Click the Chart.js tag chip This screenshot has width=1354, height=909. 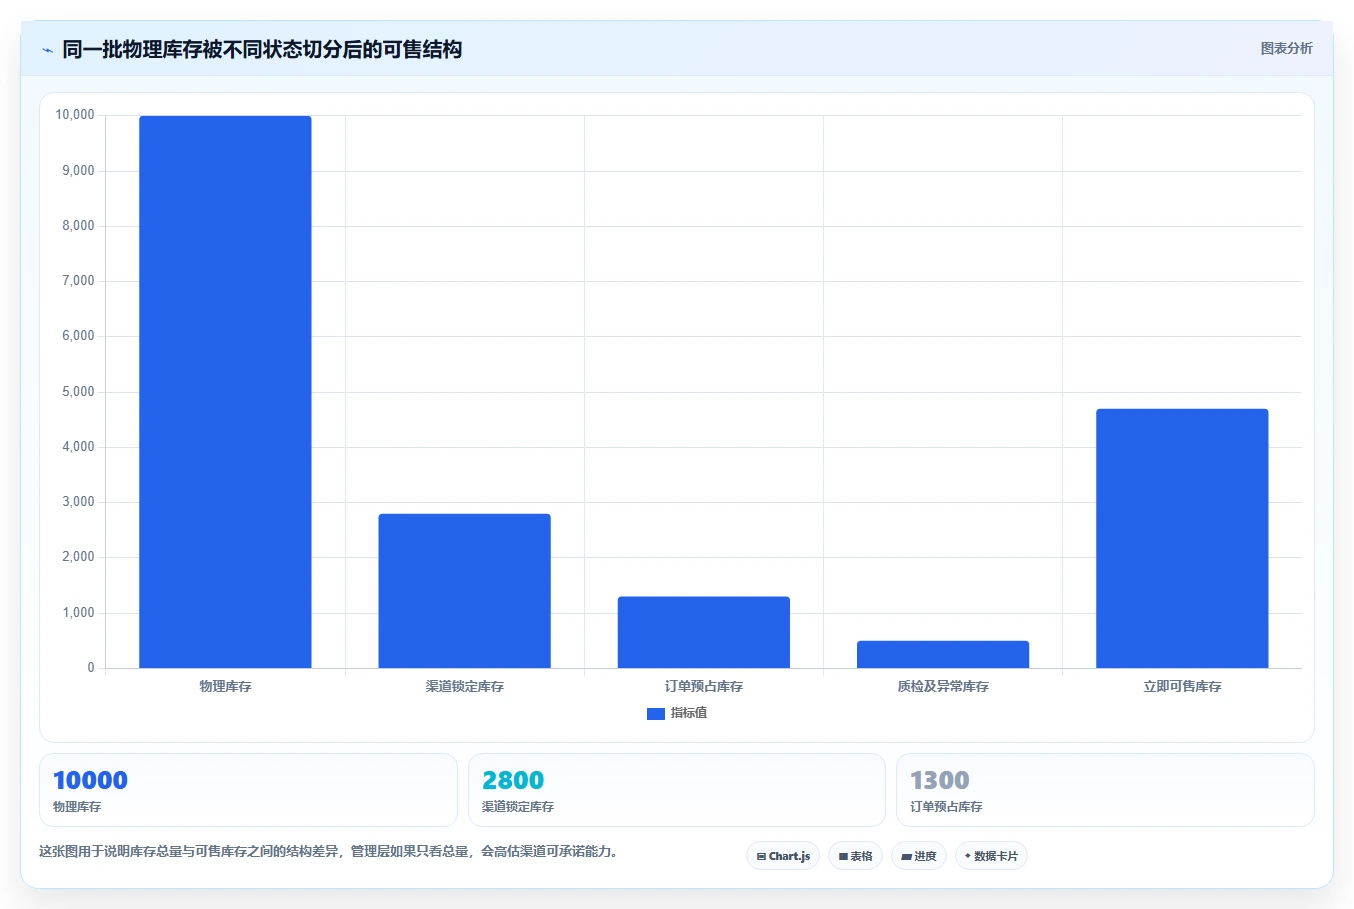click(x=783, y=856)
